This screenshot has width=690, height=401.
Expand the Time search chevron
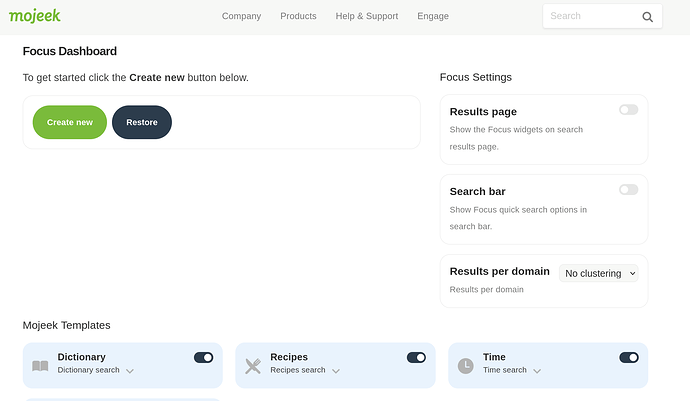[x=537, y=371]
